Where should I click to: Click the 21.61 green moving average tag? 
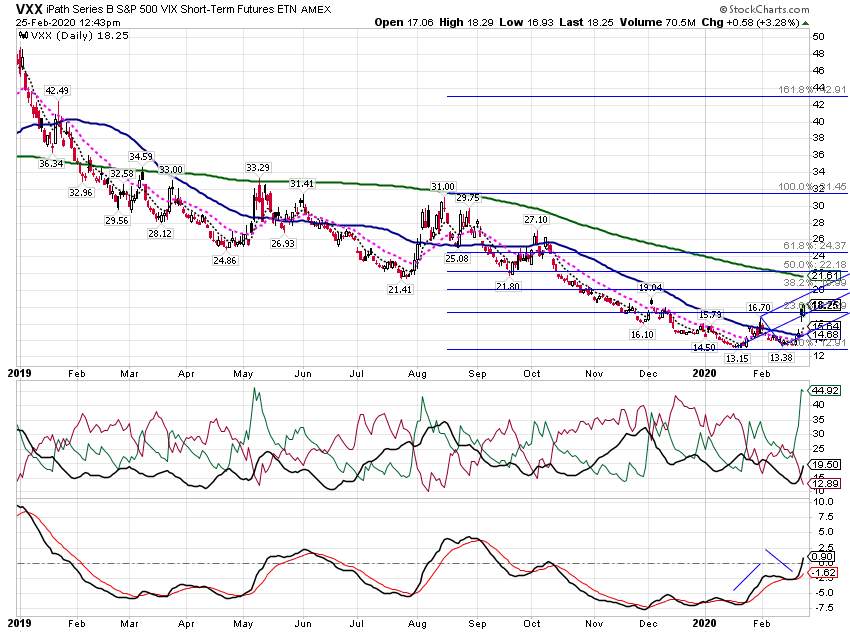825,276
